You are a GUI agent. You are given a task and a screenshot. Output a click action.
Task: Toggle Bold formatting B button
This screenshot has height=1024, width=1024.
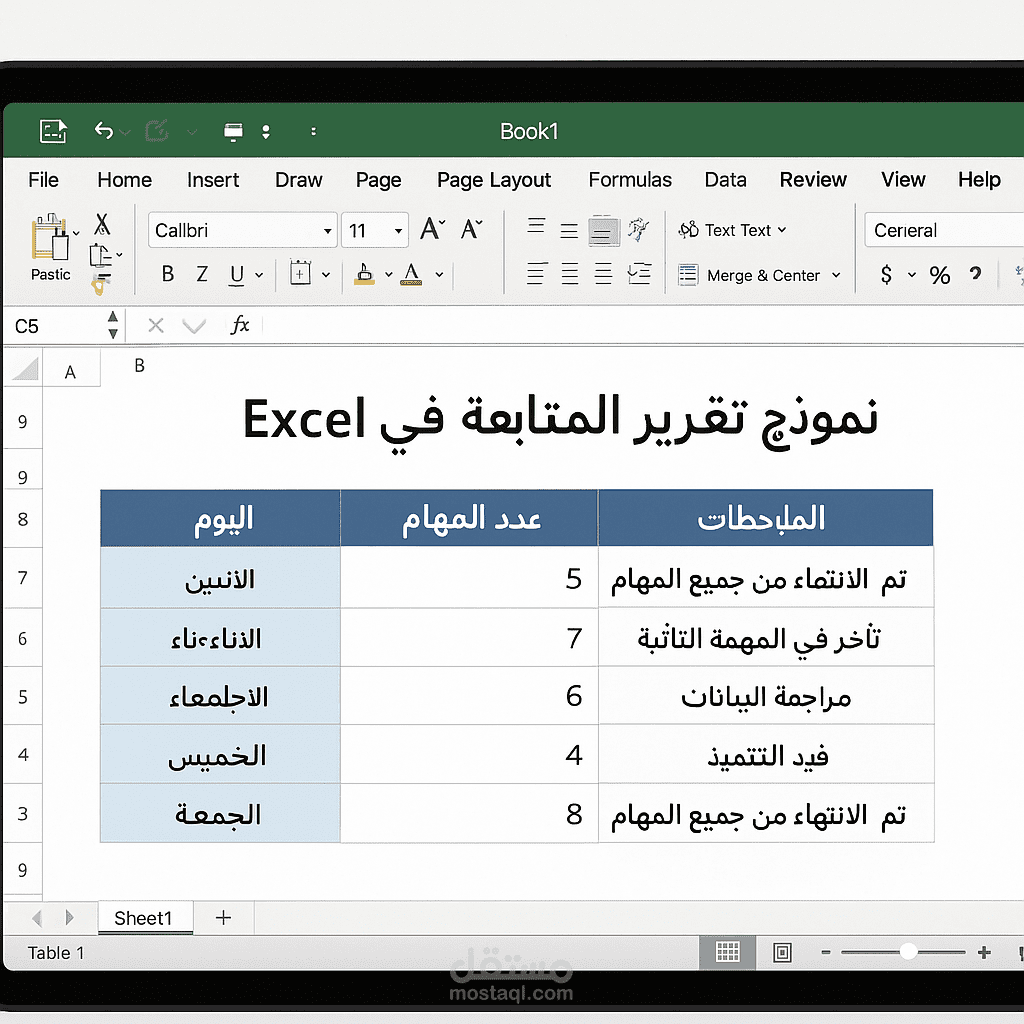pyautogui.click(x=168, y=274)
